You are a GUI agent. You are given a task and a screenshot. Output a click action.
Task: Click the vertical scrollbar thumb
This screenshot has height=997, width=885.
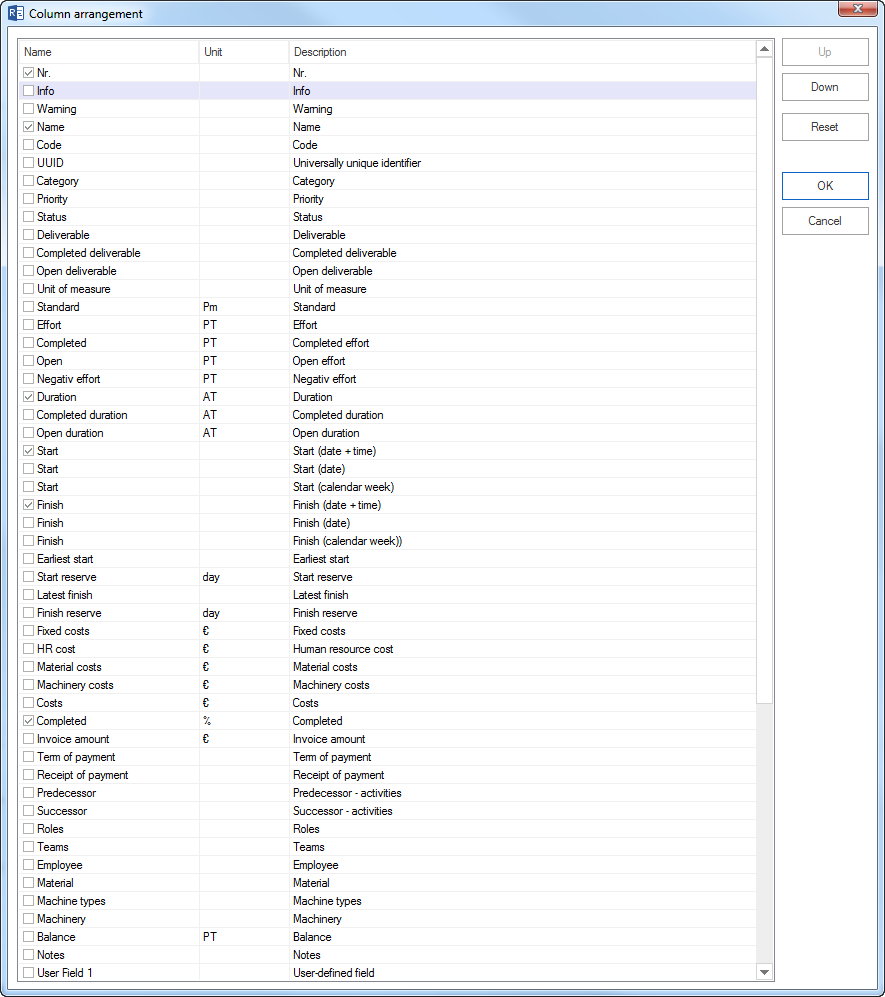coord(764,380)
